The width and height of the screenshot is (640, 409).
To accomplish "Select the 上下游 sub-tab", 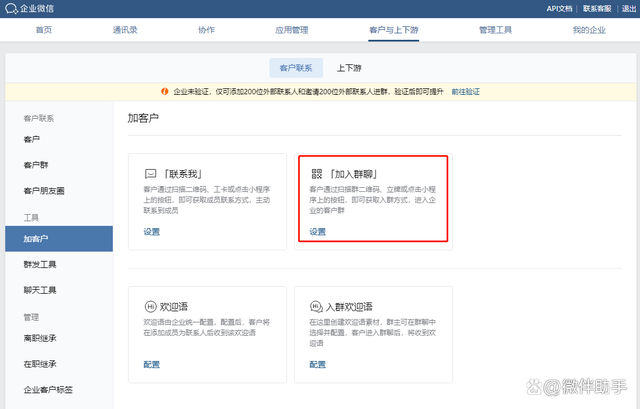I will click(350, 68).
